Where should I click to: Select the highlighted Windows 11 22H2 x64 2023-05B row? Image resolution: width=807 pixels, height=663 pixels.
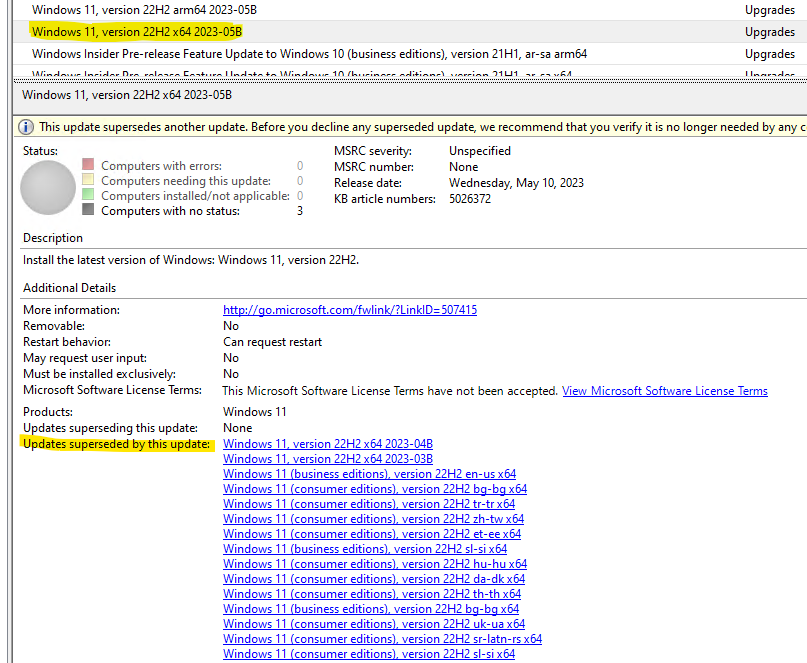(409, 32)
